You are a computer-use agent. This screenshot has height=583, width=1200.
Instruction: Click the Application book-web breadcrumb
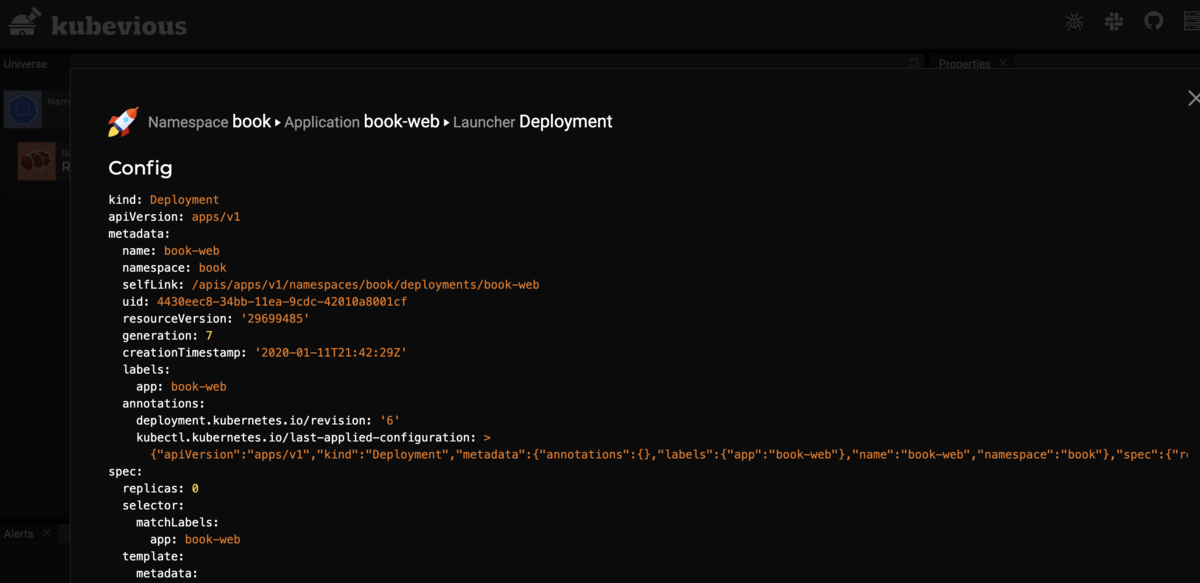click(x=361, y=122)
